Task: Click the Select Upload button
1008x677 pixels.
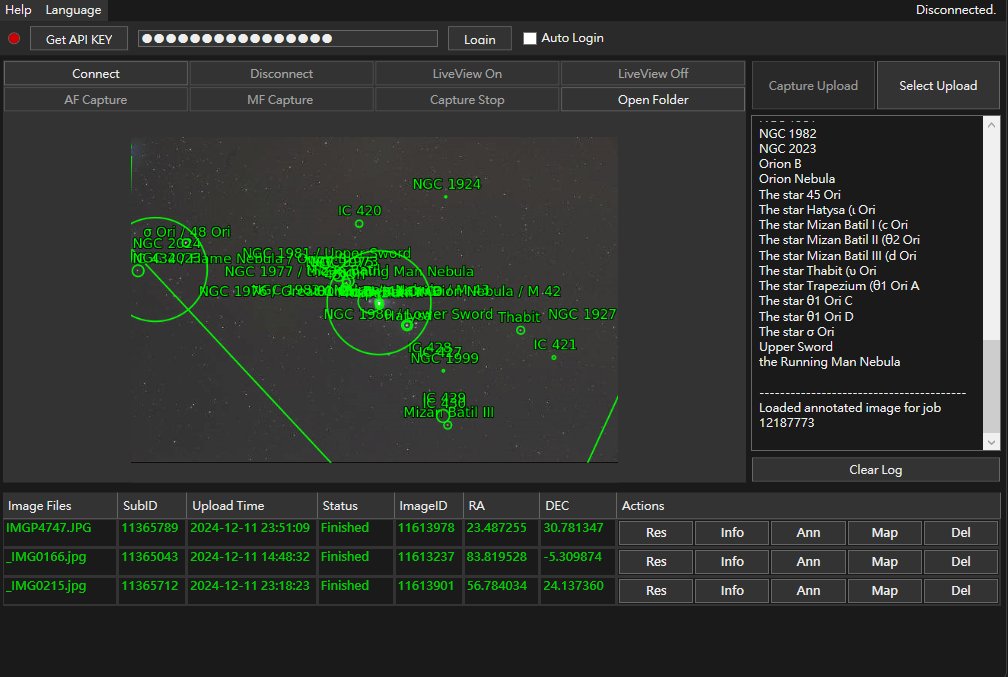Action: tap(938, 86)
